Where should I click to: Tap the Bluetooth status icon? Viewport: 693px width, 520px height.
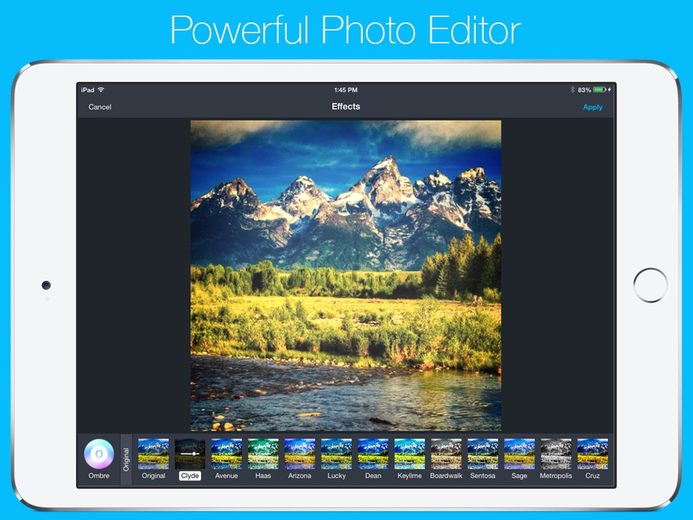(x=572, y=90)
